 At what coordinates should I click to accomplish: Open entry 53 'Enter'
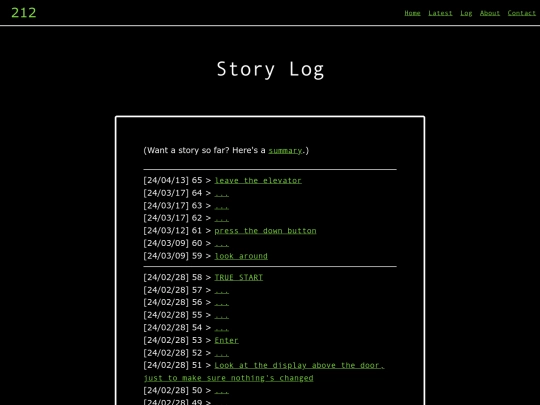[x=226, y=341]
